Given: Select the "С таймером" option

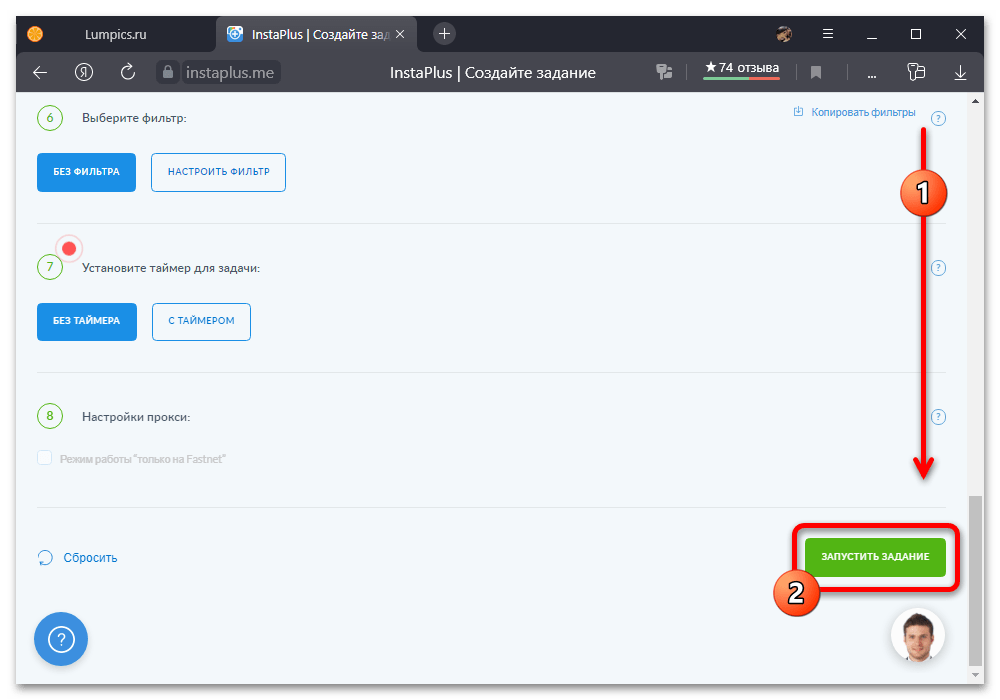Looking at the screenshot, I should [x=201, y=321].
